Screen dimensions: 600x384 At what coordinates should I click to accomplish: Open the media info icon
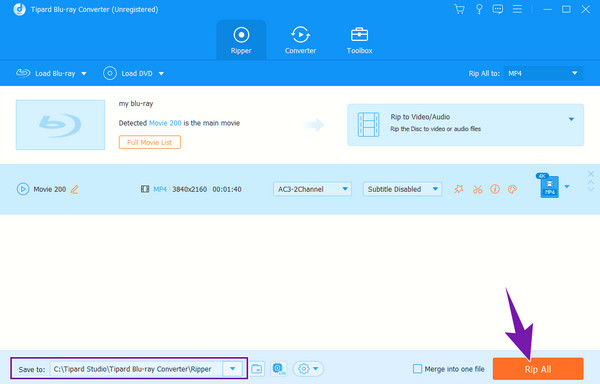(x=495, y=189)
